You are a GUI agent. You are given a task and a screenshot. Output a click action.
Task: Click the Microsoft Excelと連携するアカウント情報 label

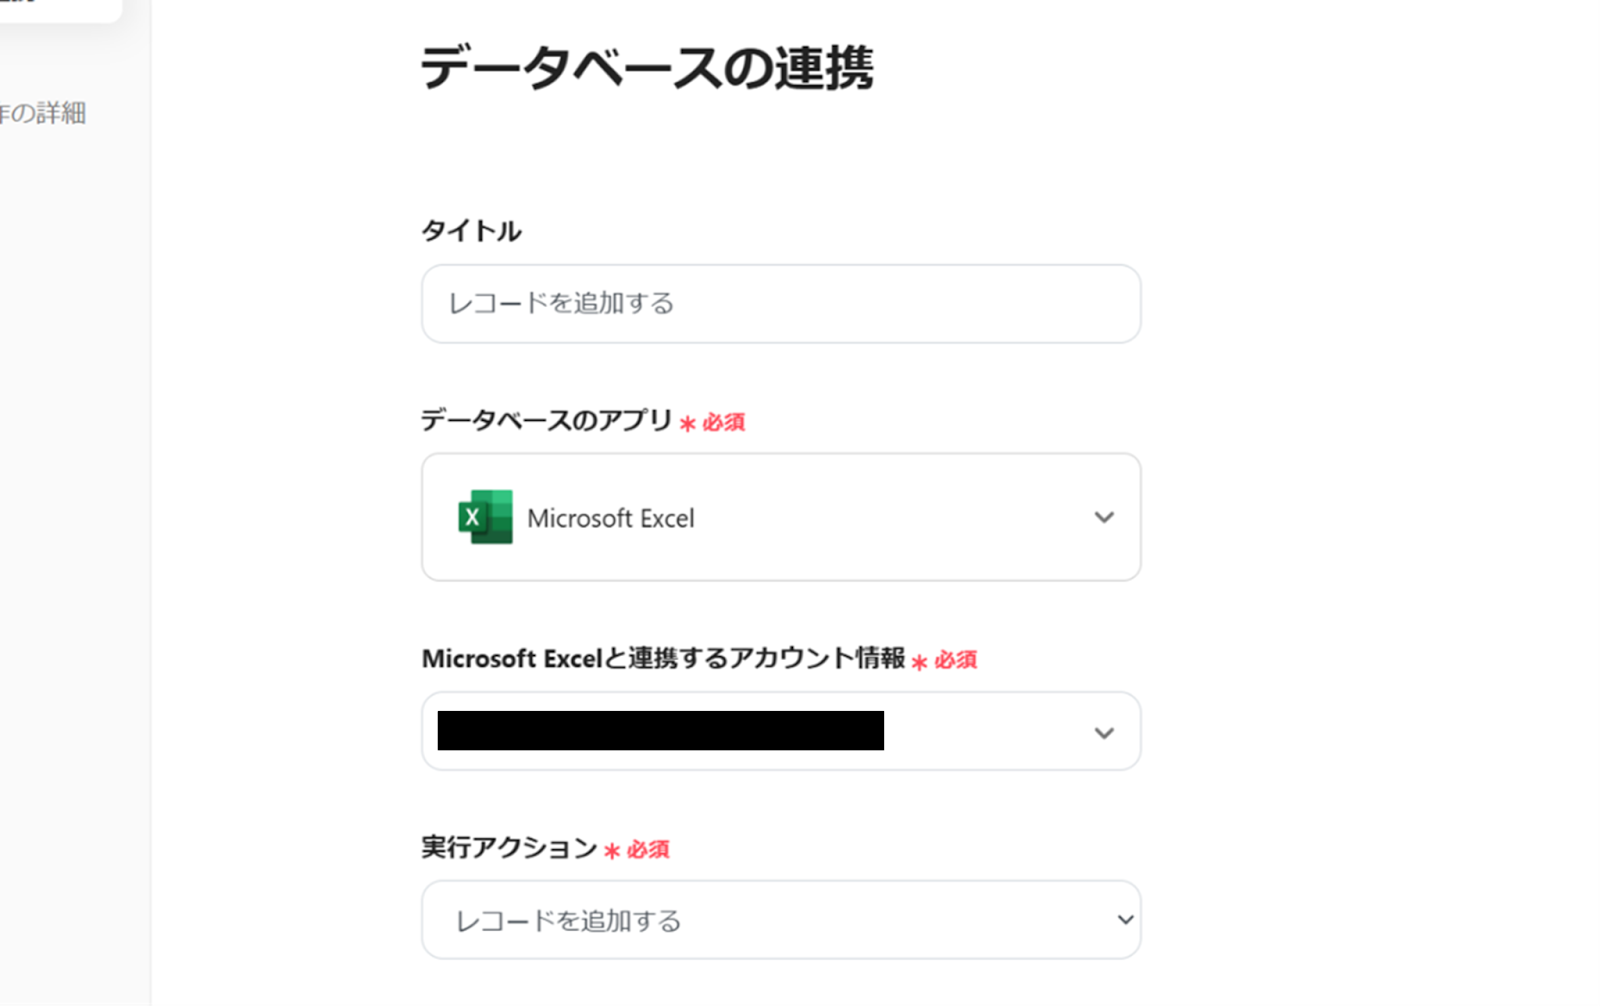coord(663,658)
